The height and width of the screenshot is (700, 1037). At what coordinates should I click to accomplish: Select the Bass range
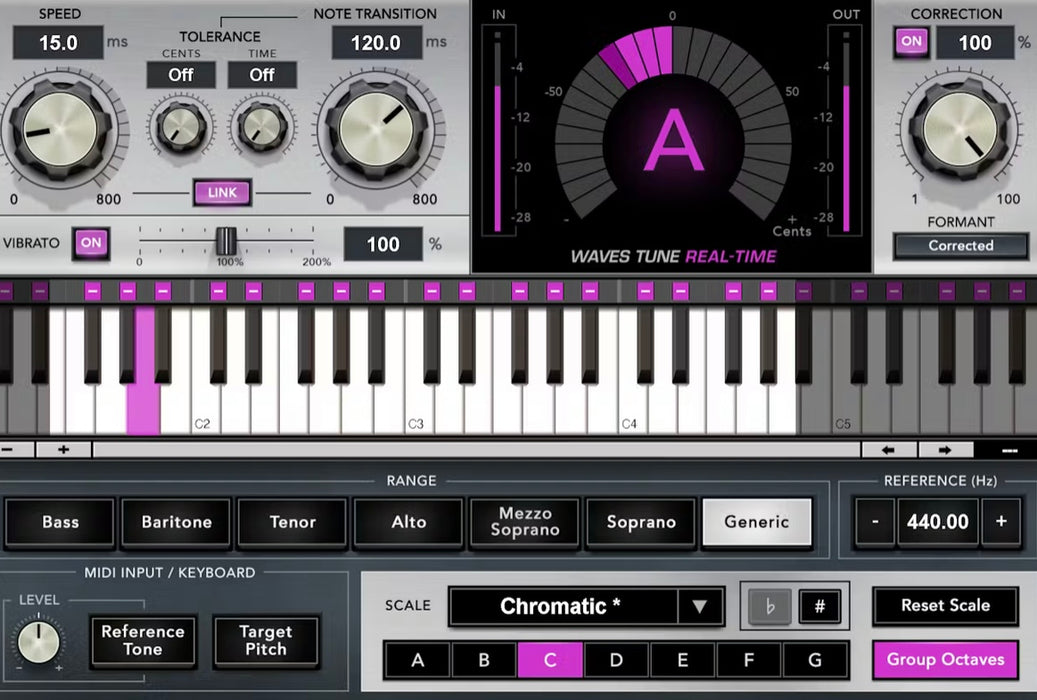tap(60, 522)
